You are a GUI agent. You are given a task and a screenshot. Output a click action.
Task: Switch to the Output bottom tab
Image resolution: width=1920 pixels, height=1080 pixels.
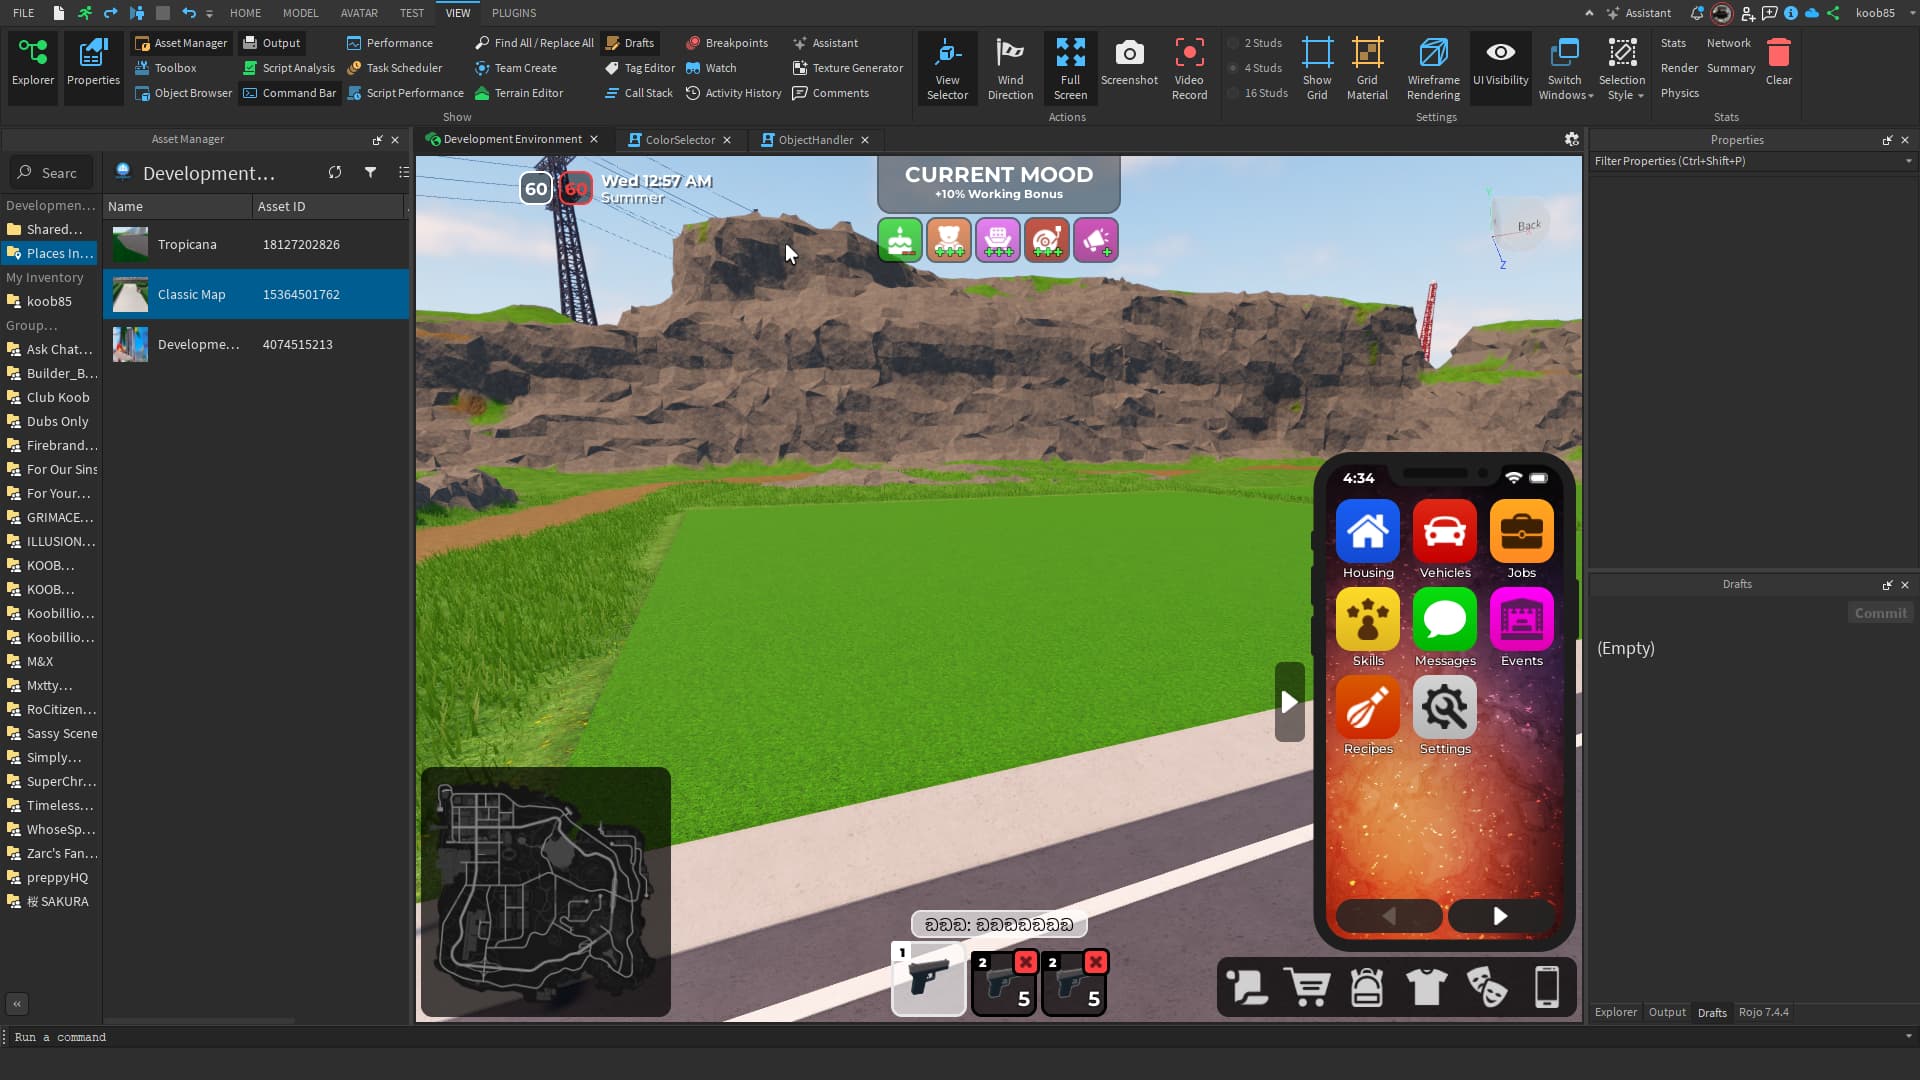[x=1667, y=1012]
